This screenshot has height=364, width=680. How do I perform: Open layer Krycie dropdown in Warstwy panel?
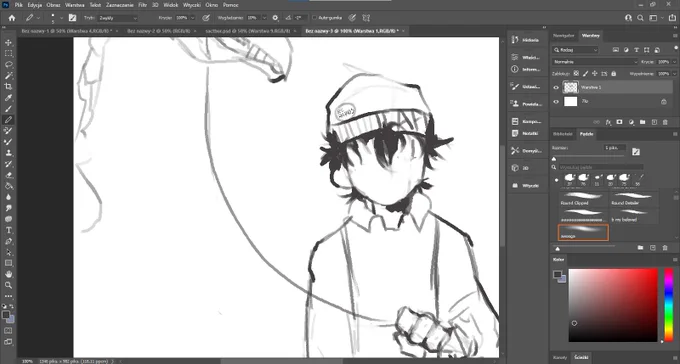point(674,62)
